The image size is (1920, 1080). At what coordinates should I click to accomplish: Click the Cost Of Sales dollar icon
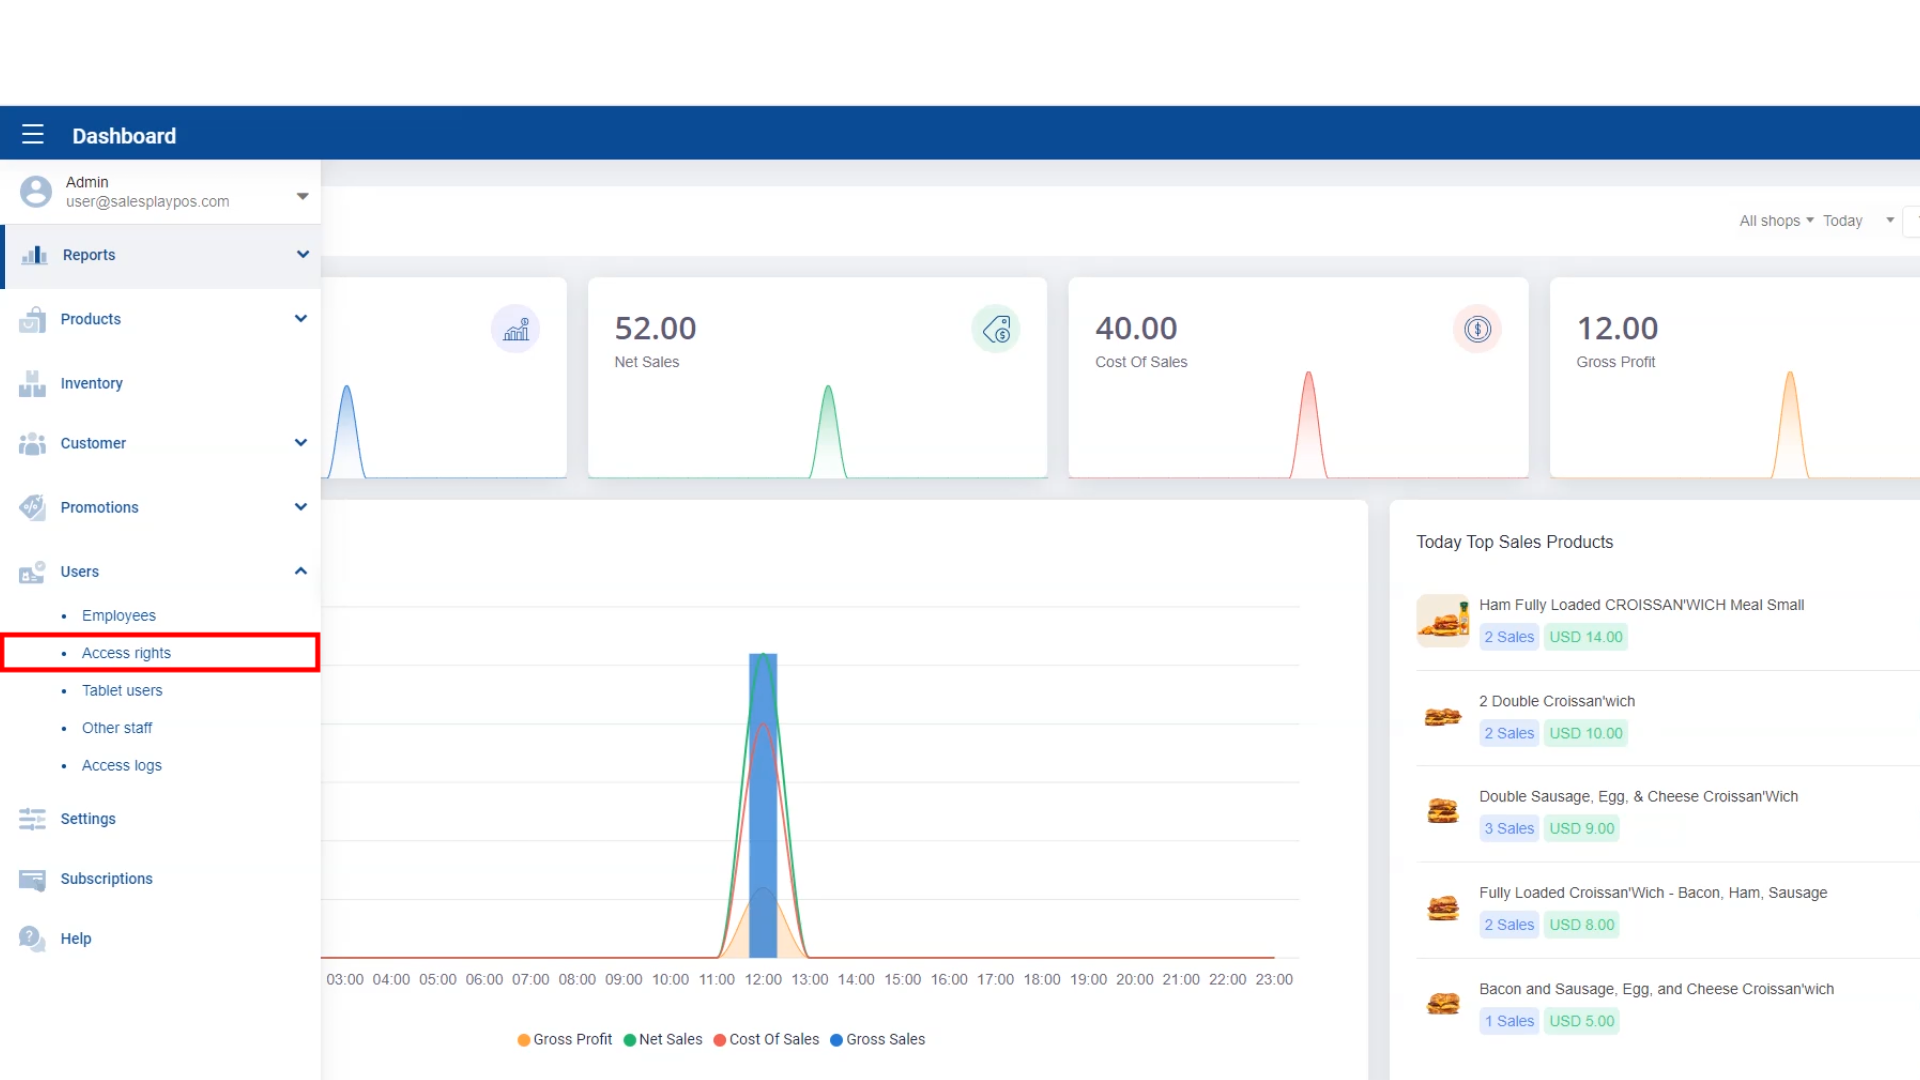click(x=1477, y=329)
